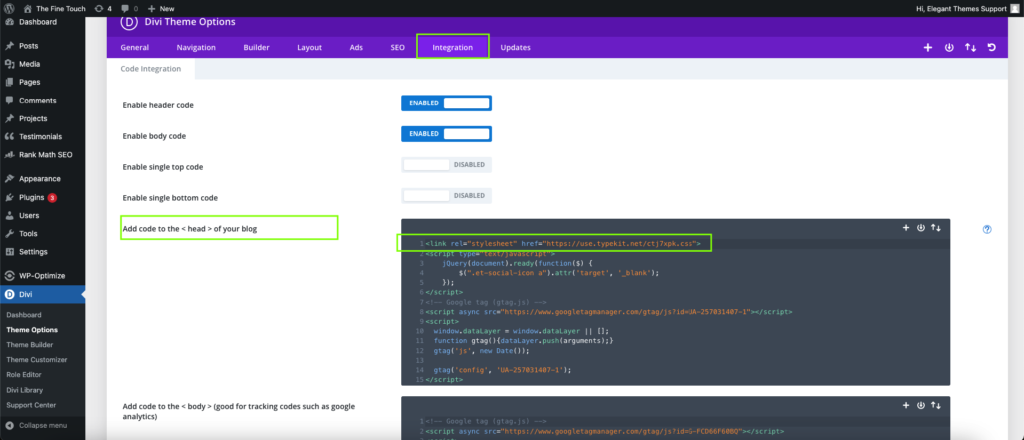The height and width of the screenshot is (440, 1024).
Task: Toggle Enable single top code switch
Action: 446,165
